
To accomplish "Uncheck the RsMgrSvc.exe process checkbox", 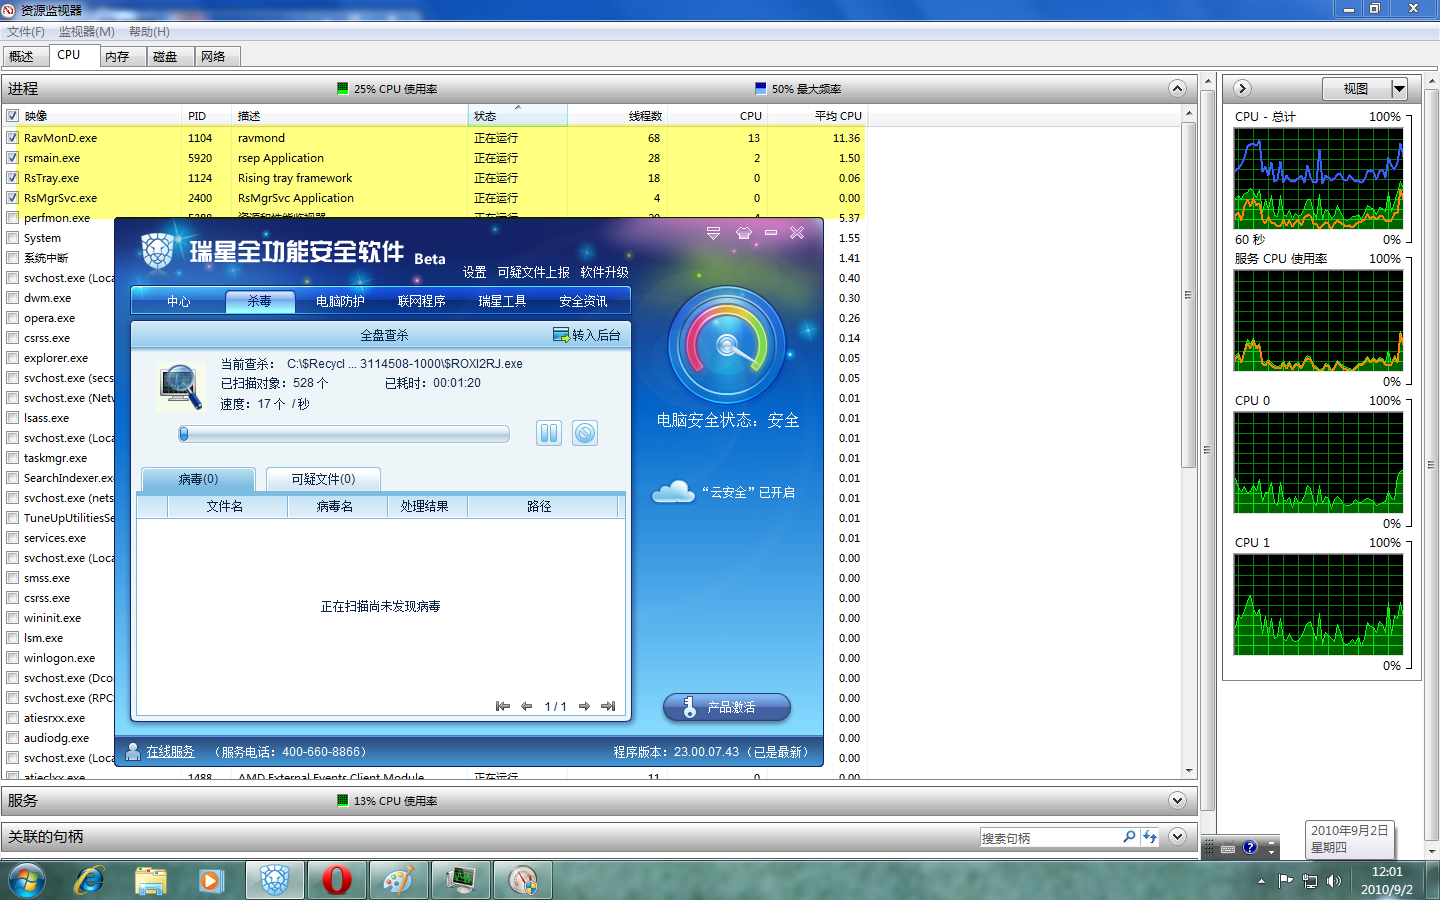I will (x=13, y=198).
